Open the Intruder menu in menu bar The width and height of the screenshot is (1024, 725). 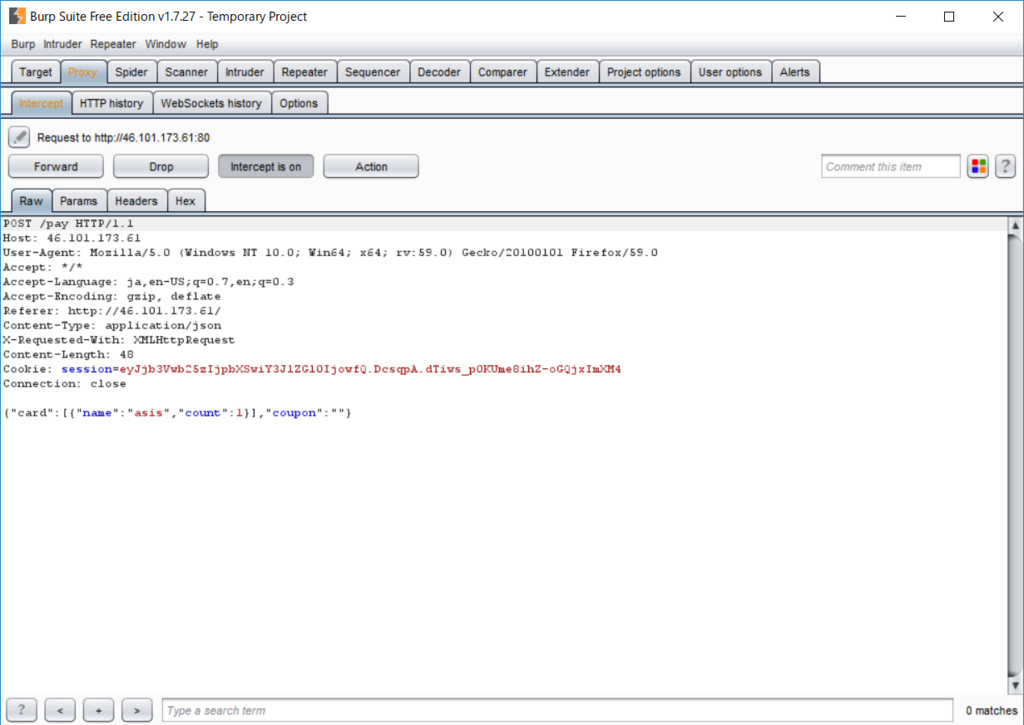point(63,44)
